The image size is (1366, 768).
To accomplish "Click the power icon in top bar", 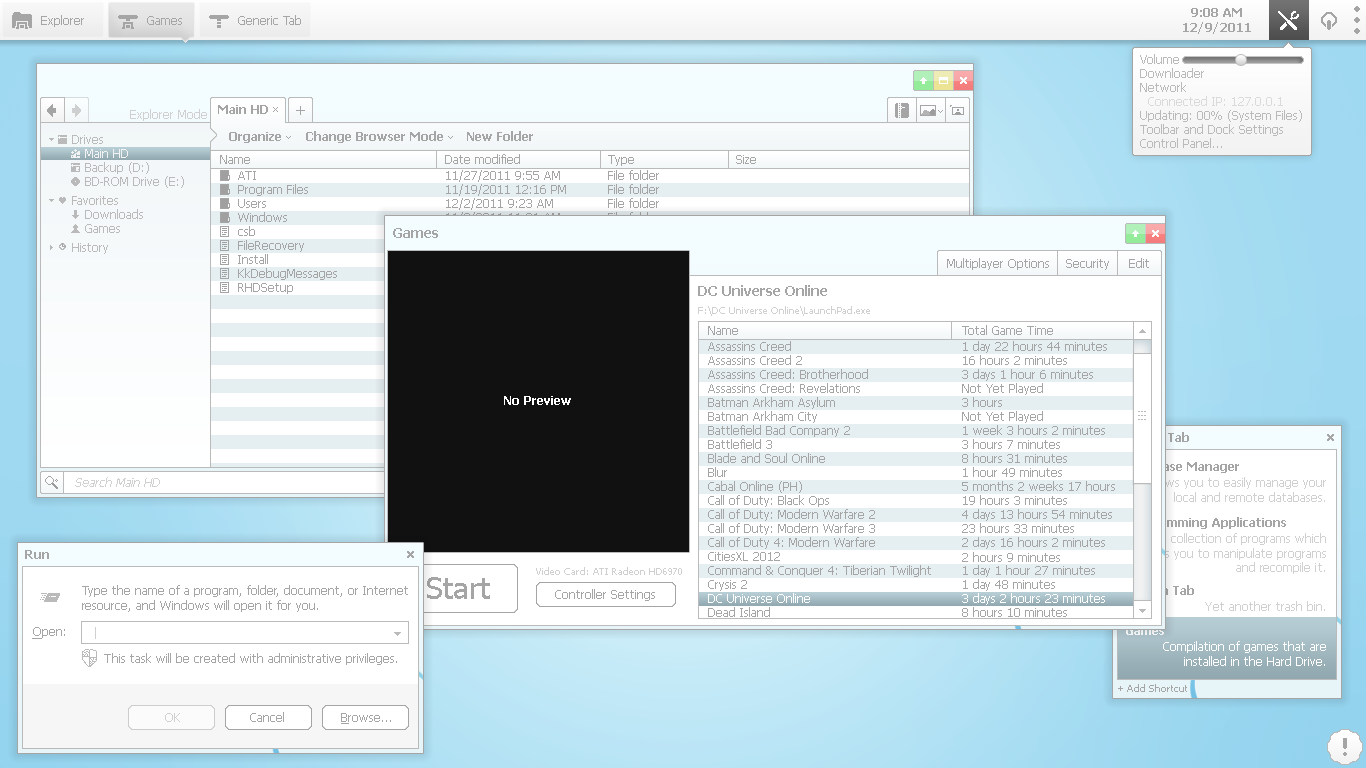I will click(1328, 21).
